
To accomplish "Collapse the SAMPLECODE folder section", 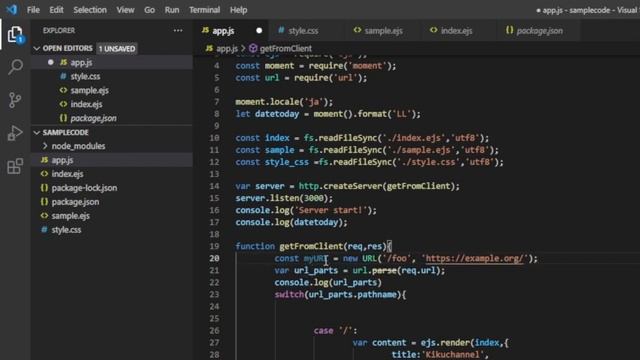I will click(37, 133).
